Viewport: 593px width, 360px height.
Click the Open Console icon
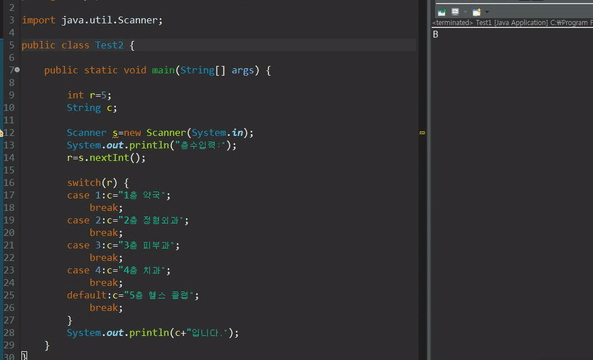[x=477, y=12]
